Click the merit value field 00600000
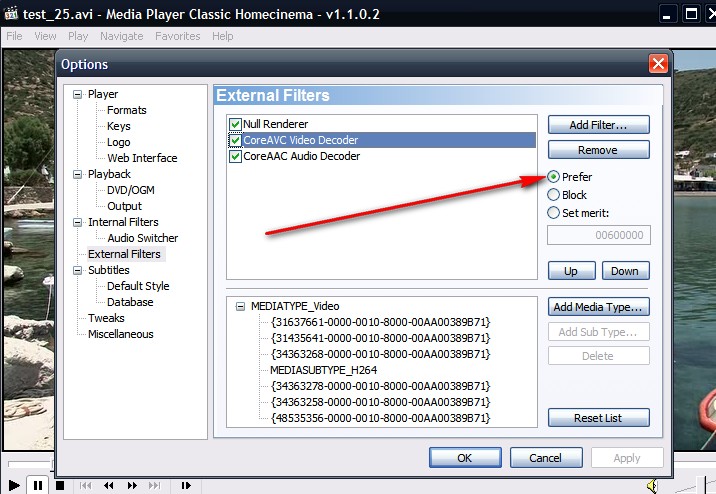 tap(599, 235)
